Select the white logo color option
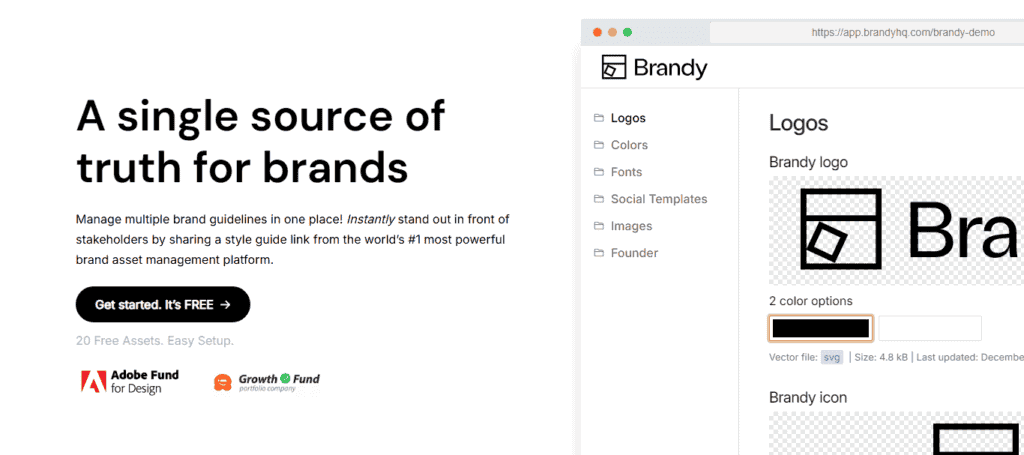 pos(930,328)
